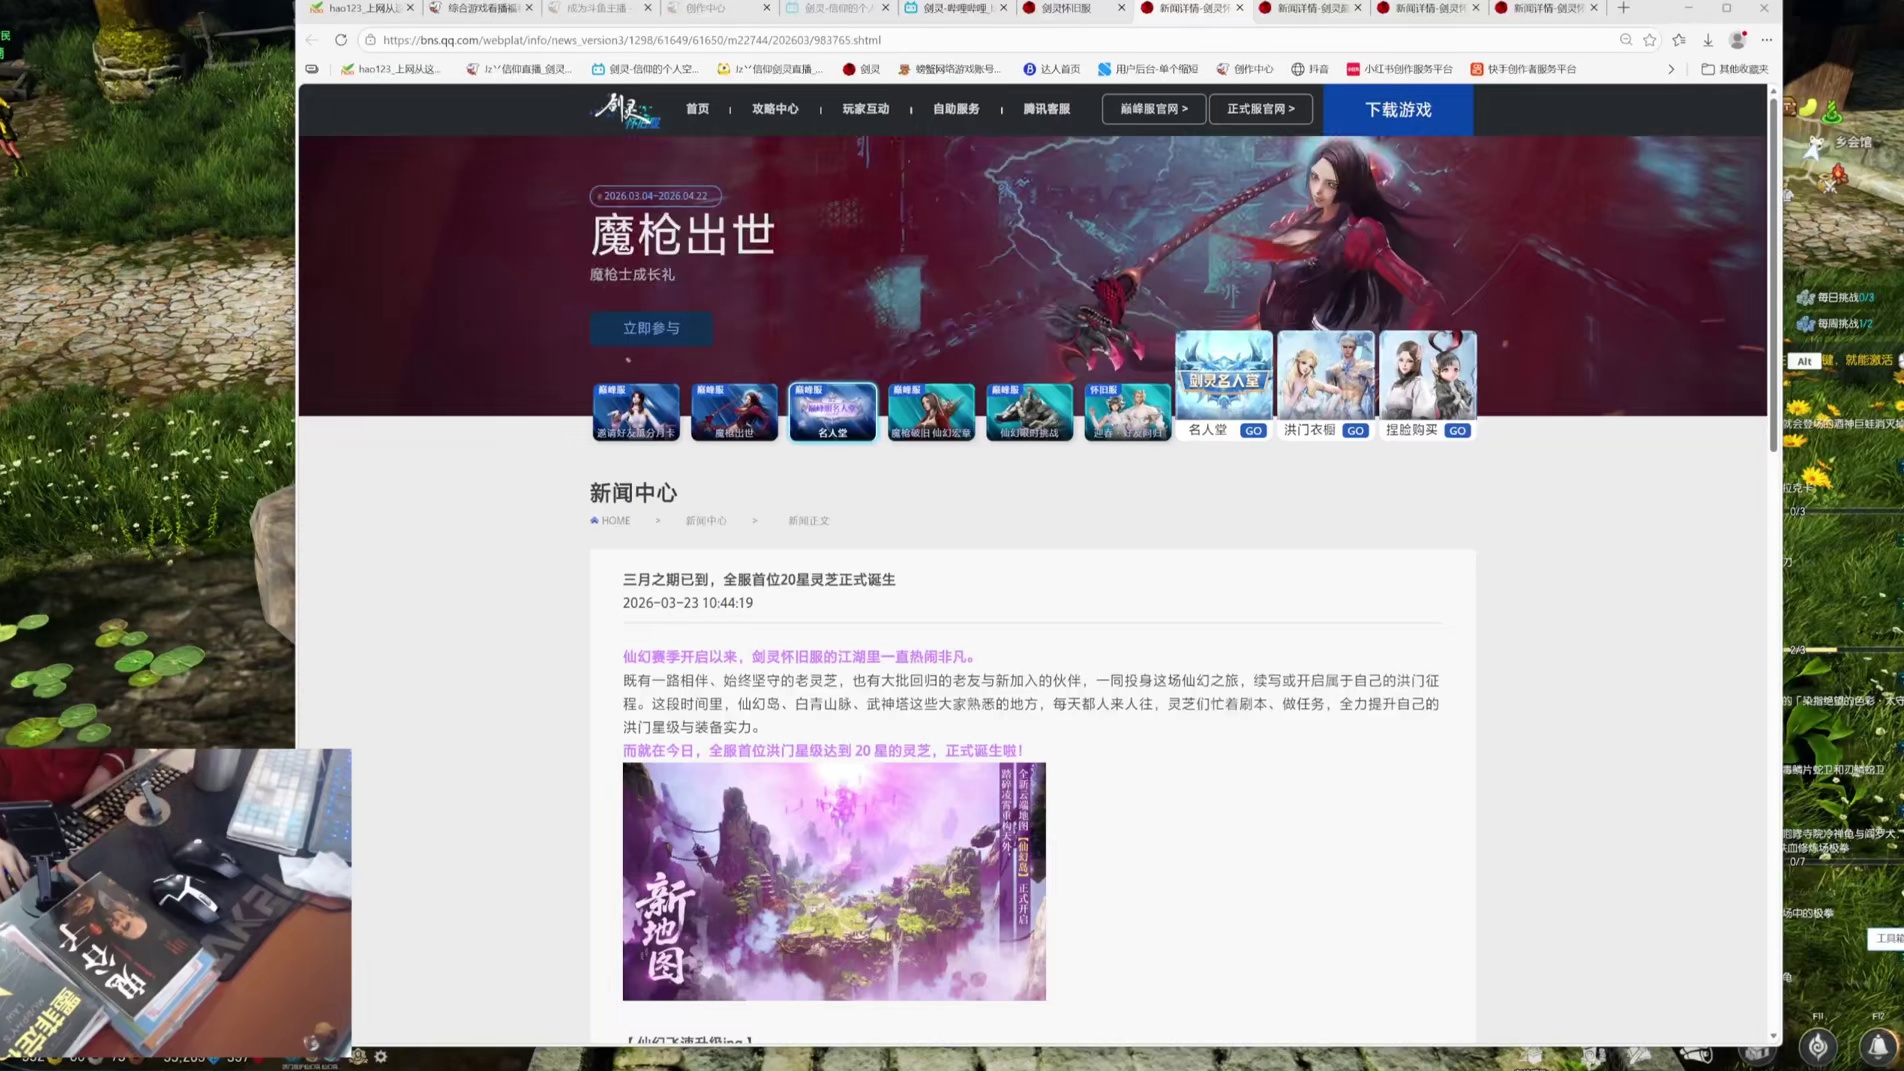Click the leftmost icon on bookmarks bar
Viewport: 1904px width, 1071px height.
(x=312, y=69)
